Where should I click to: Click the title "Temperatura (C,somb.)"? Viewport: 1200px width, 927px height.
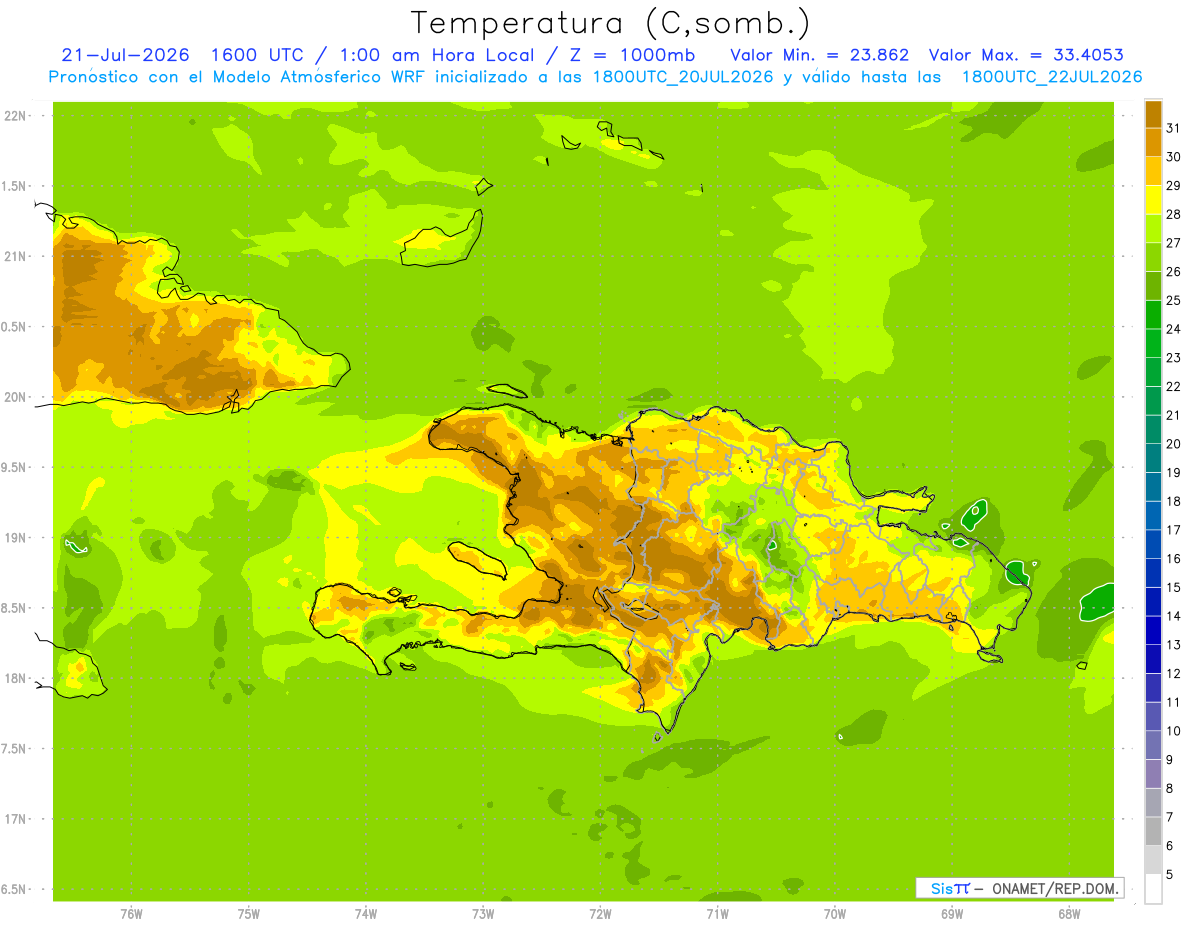click(611, 23)
